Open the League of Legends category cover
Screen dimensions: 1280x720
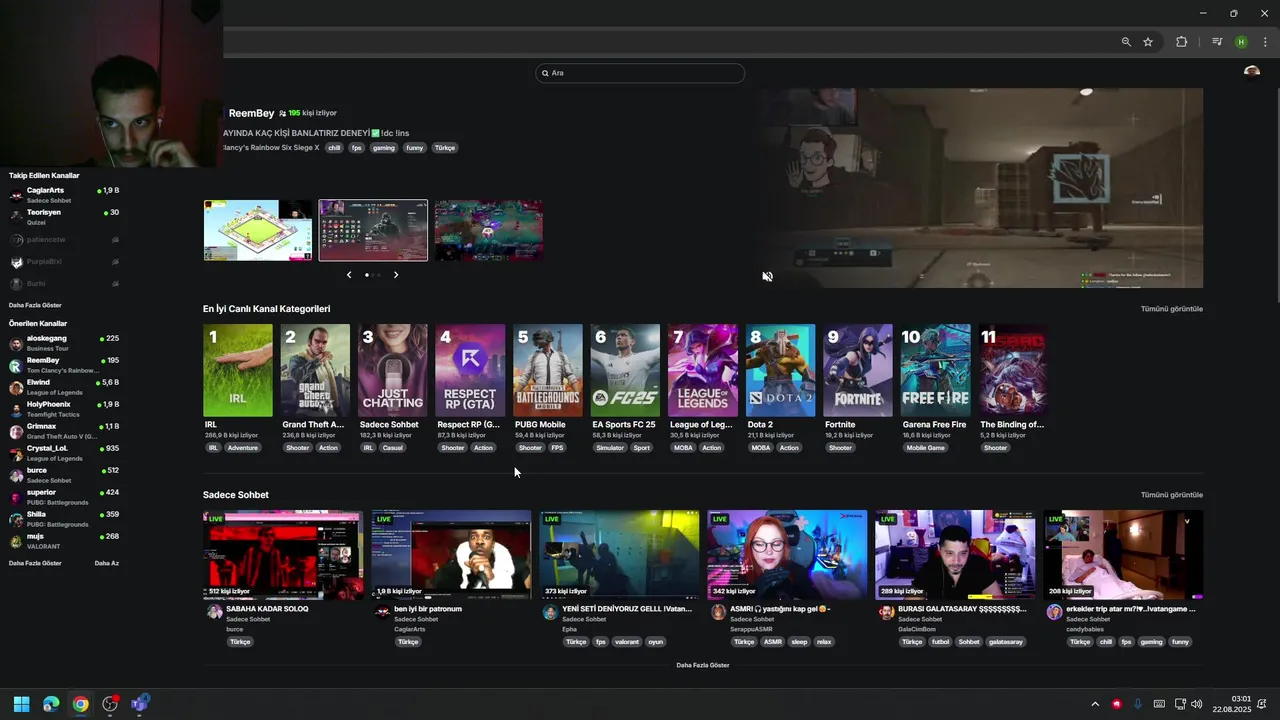pos(703,370)
